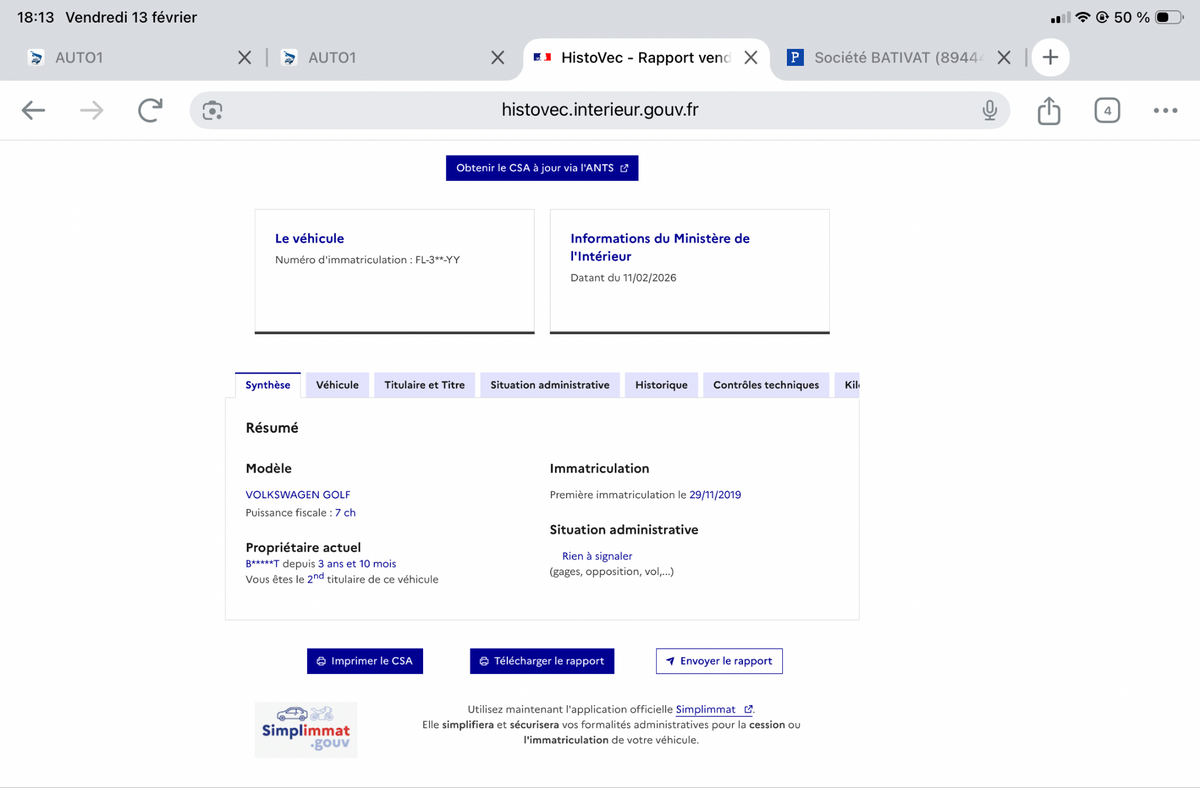Tap the address bar URL field

[599, 110]
